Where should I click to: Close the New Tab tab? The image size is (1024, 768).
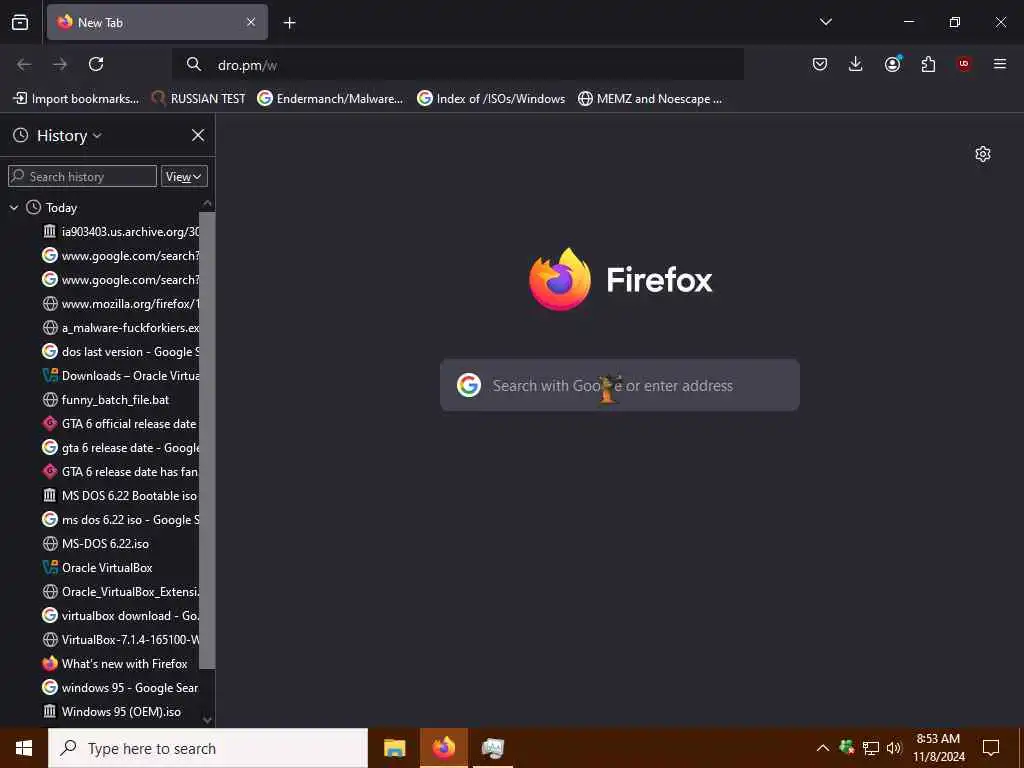(x=251, y=22)
